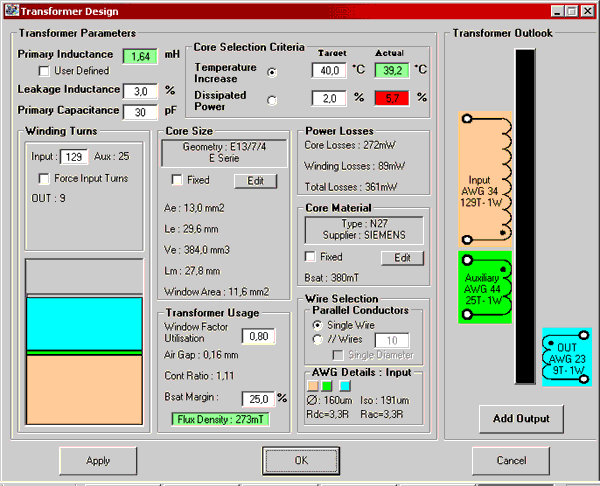Click 'Cont Ratio : 1,11' text

point(199,375)
